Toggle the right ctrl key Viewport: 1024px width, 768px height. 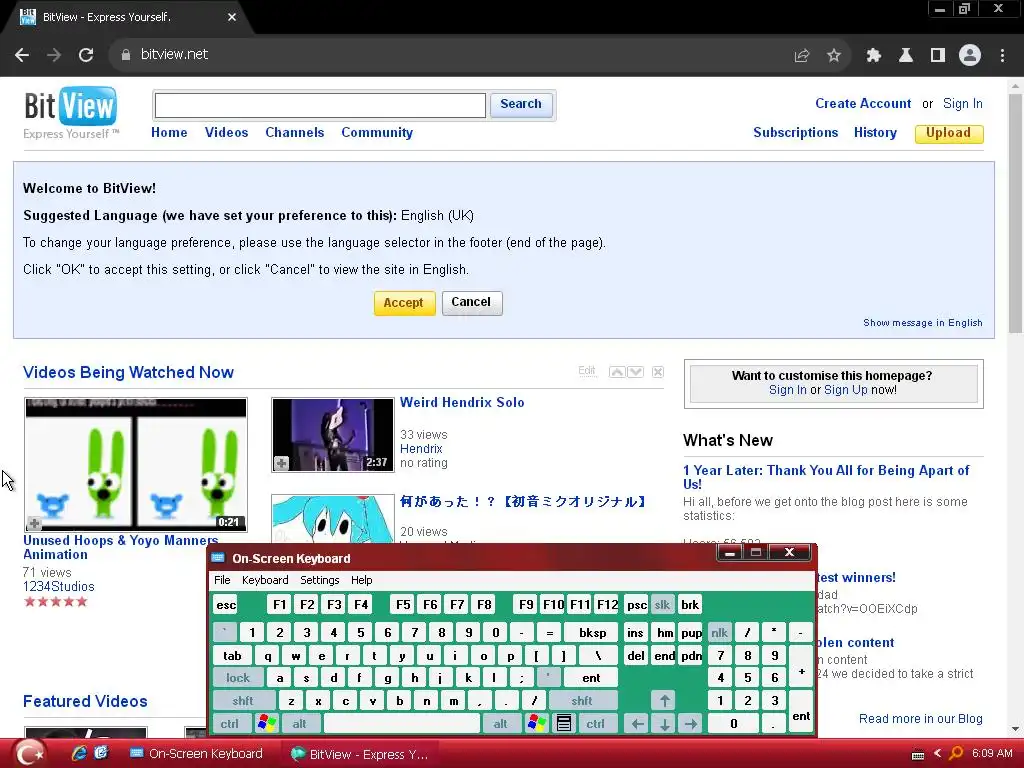[595, 724]
